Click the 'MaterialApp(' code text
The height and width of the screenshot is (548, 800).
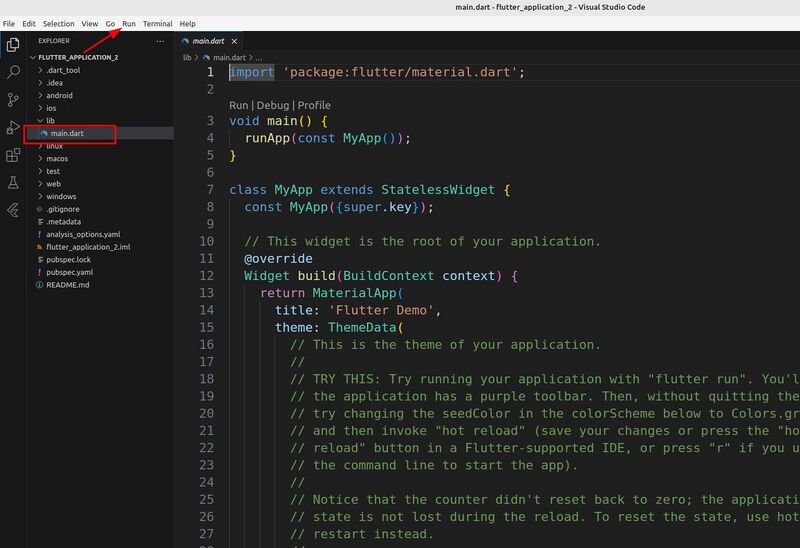pyautogui.click(x=358, y=293)
